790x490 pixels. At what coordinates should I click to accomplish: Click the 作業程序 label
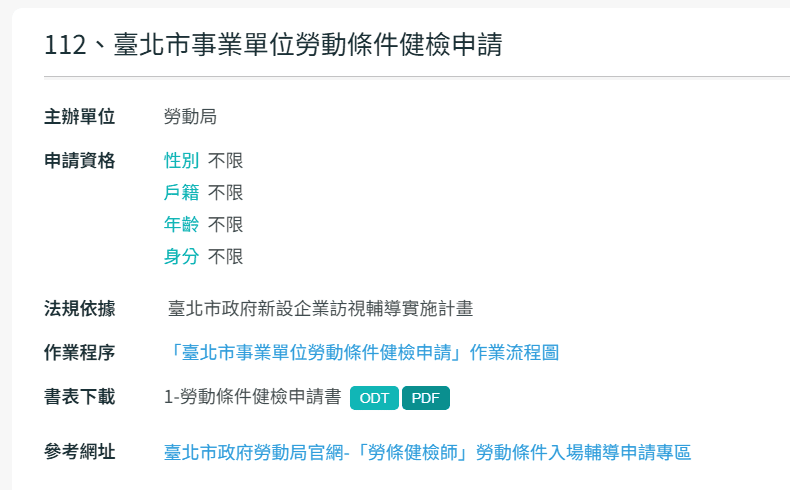(80, 352)
